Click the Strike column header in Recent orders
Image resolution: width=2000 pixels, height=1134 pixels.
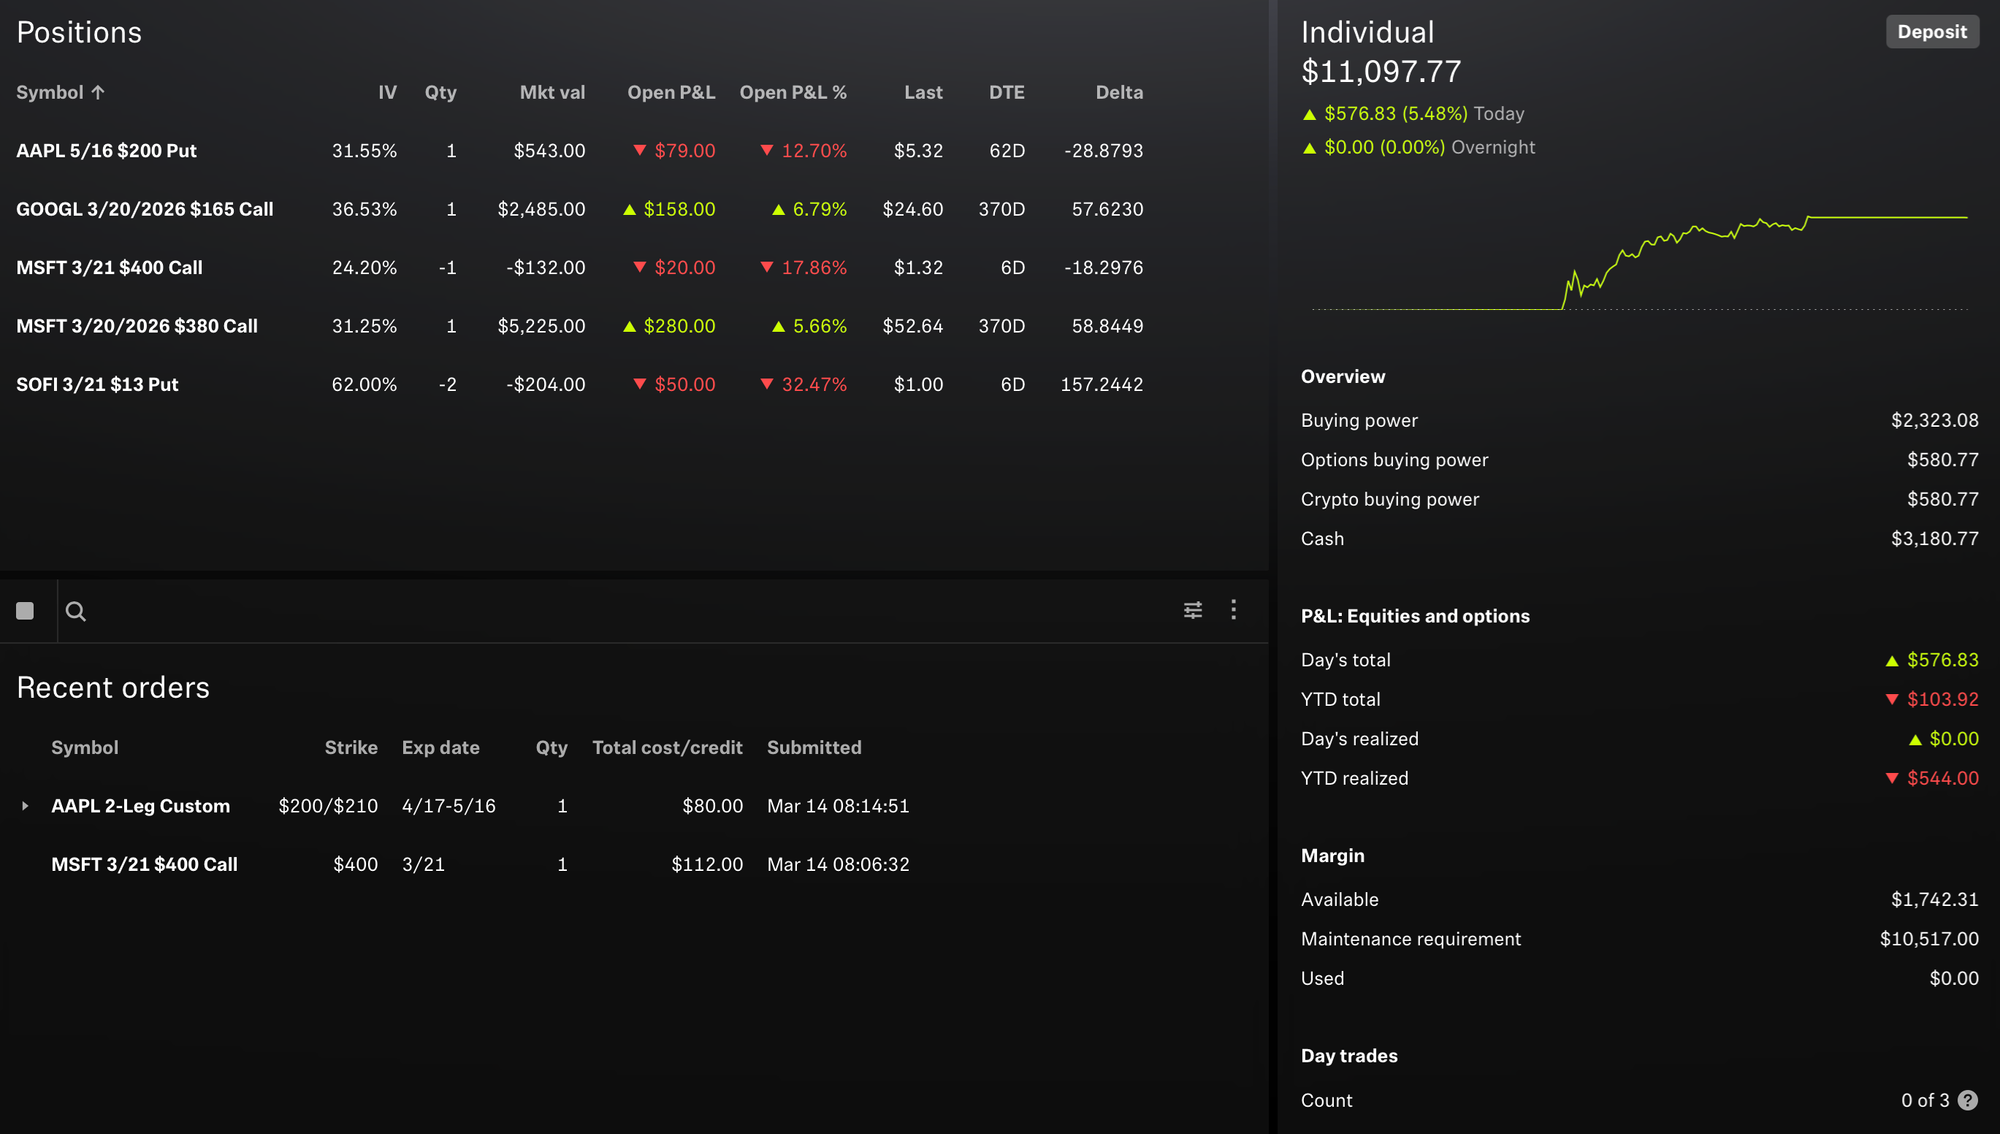tap(351, 748)
